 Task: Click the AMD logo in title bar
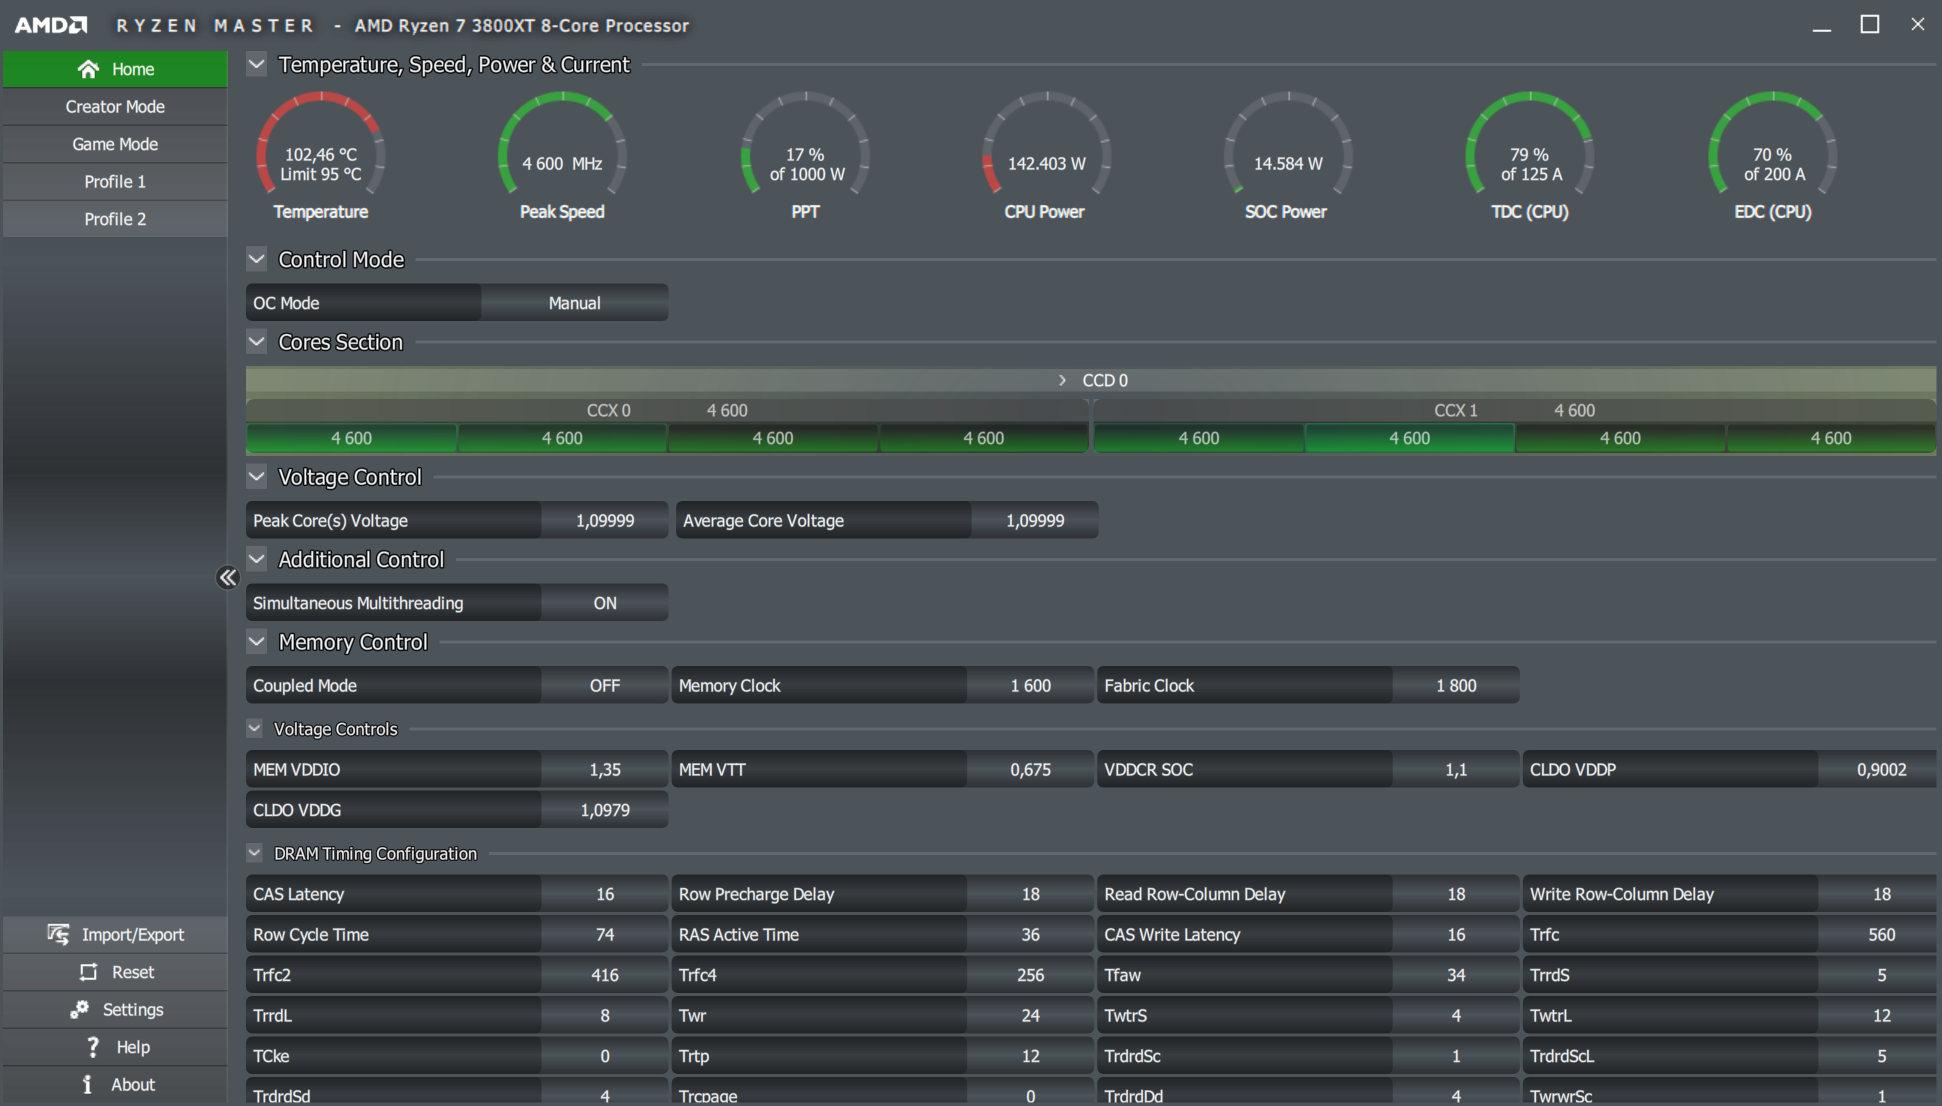click(50, 25)
